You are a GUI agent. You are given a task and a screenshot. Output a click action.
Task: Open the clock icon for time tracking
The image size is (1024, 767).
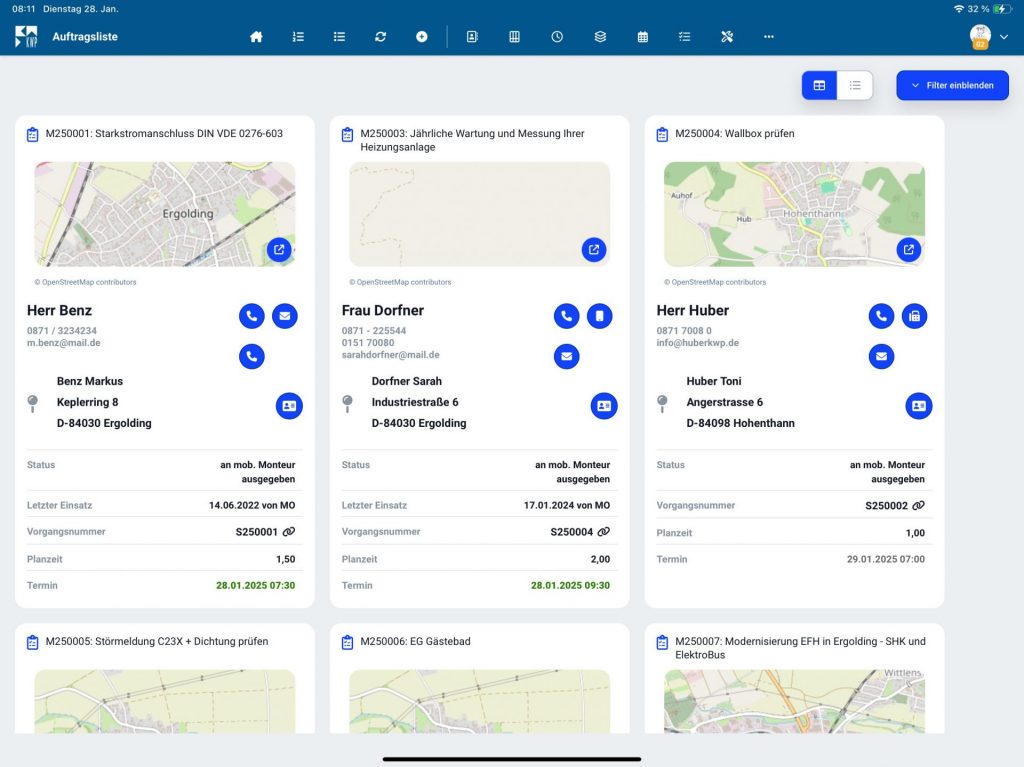point(557,37)
